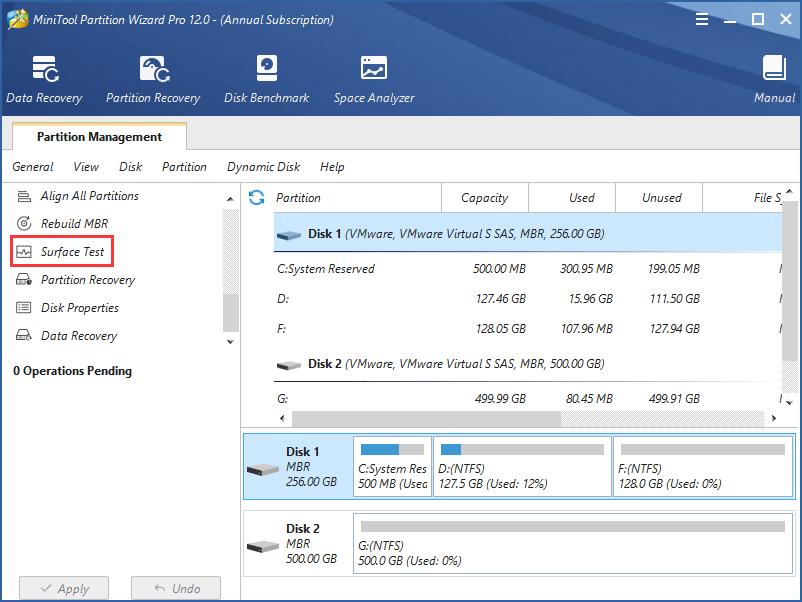
Task: Open the Help menu
Action: click(332, 167)
